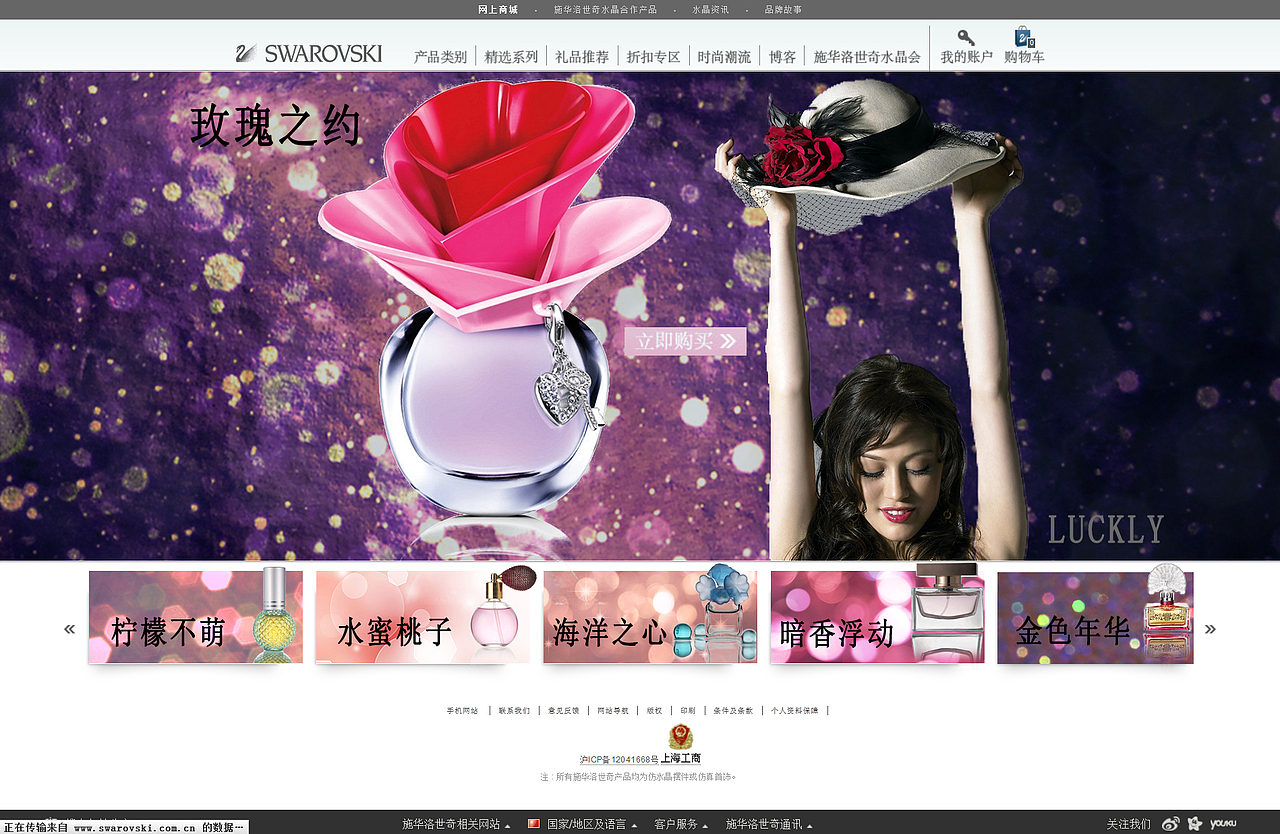Open the social icon between Weibo and Youku
Image resolution: width=1280 pixels, height=834 pixels.
[1194, 824]
